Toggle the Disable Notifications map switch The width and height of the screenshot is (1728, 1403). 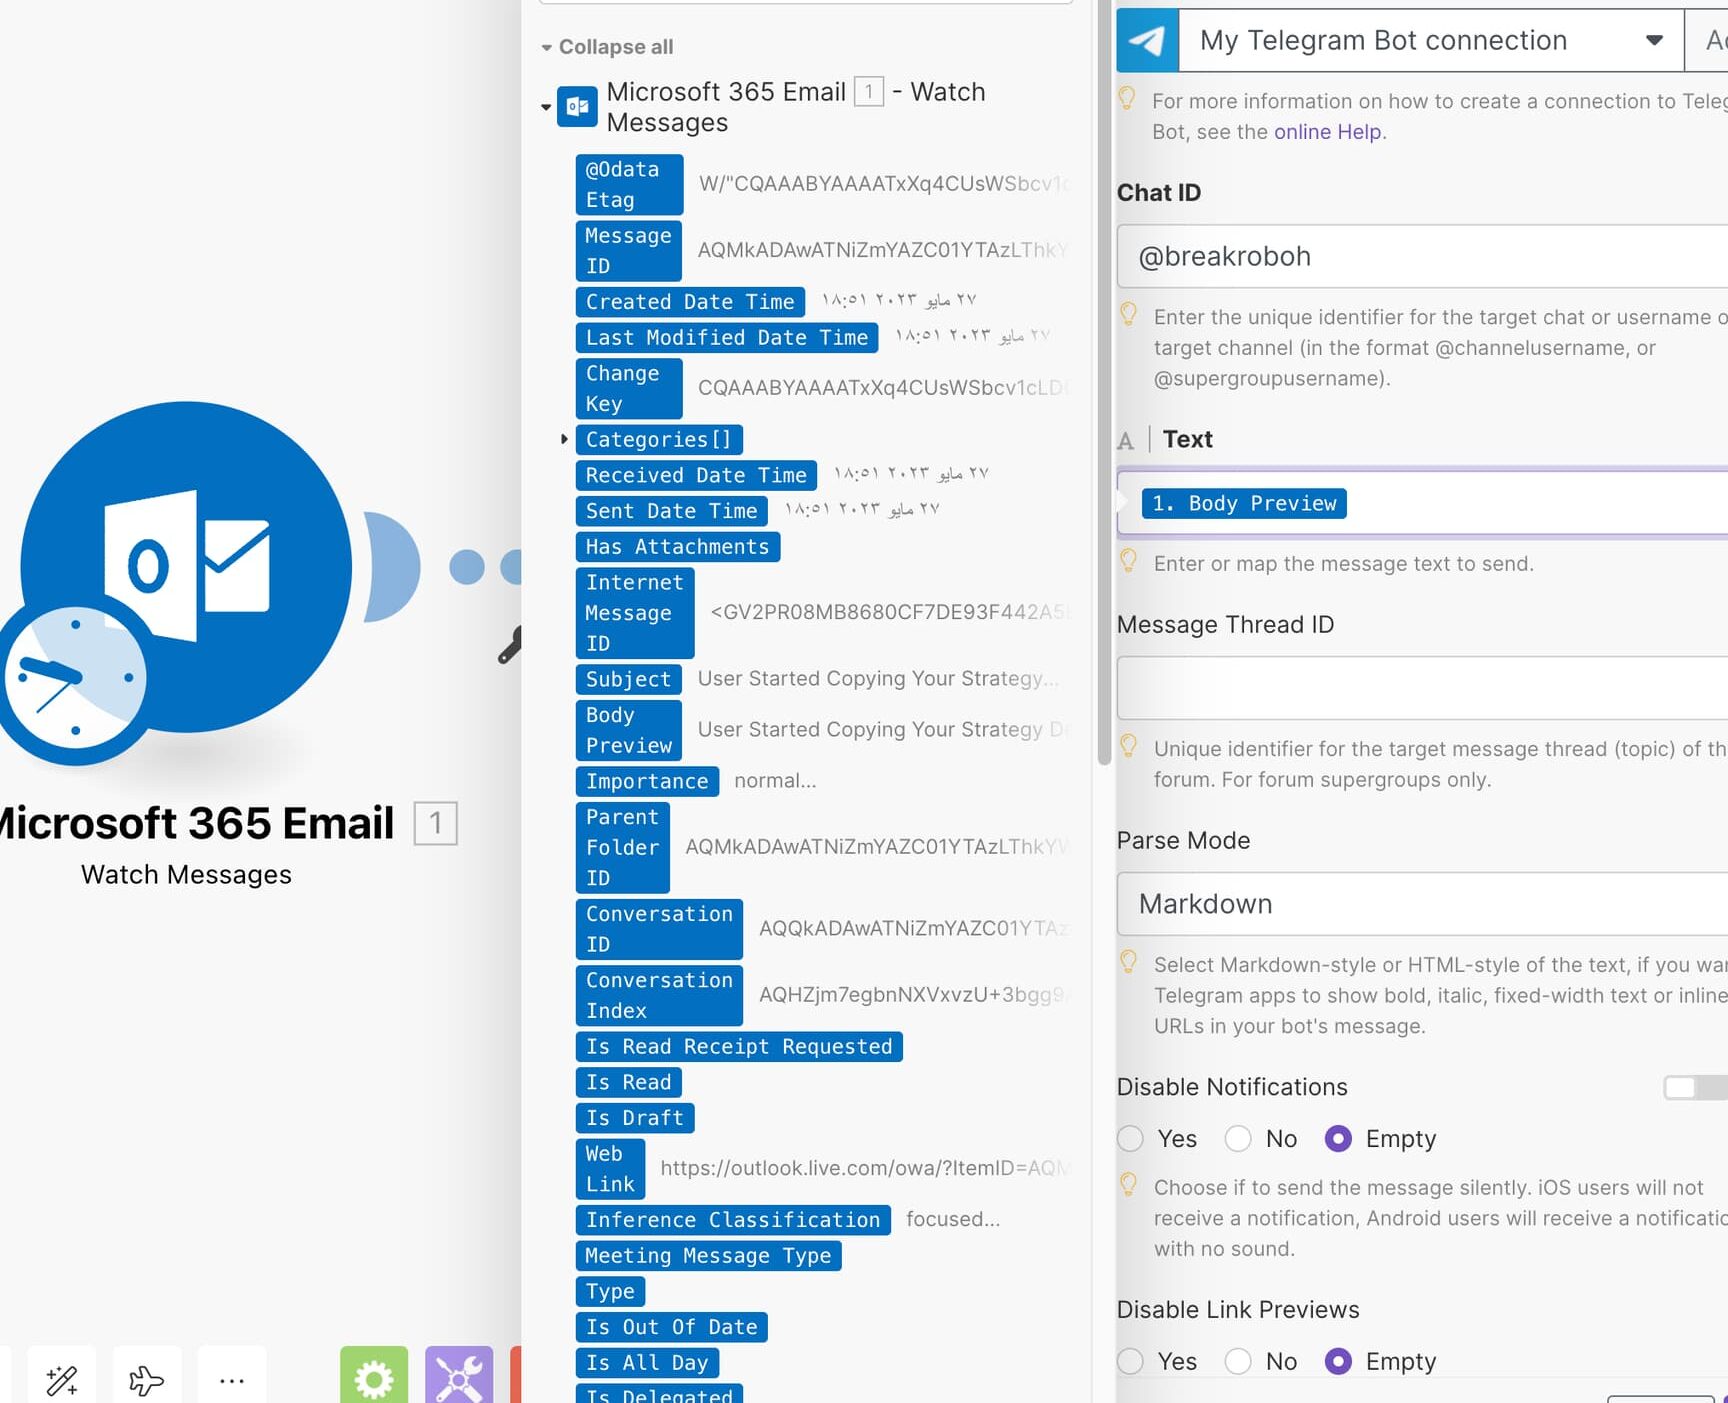click(1695, 1087)
